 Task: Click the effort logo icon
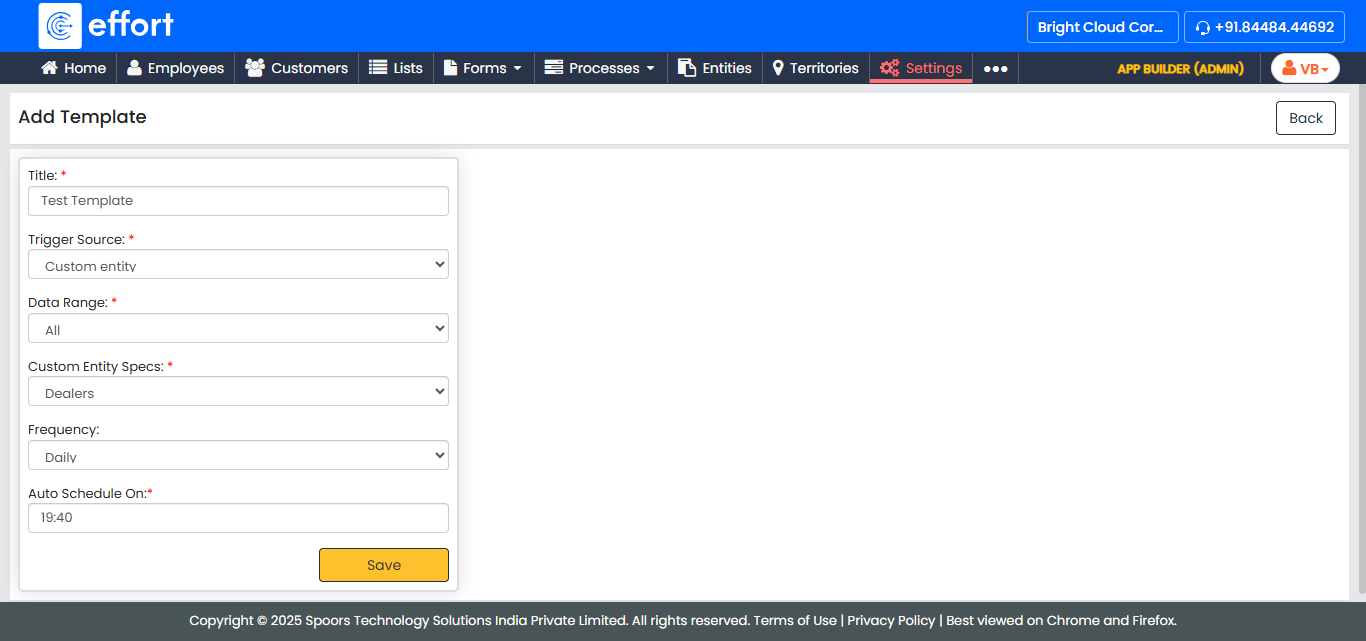coord(60,26)
